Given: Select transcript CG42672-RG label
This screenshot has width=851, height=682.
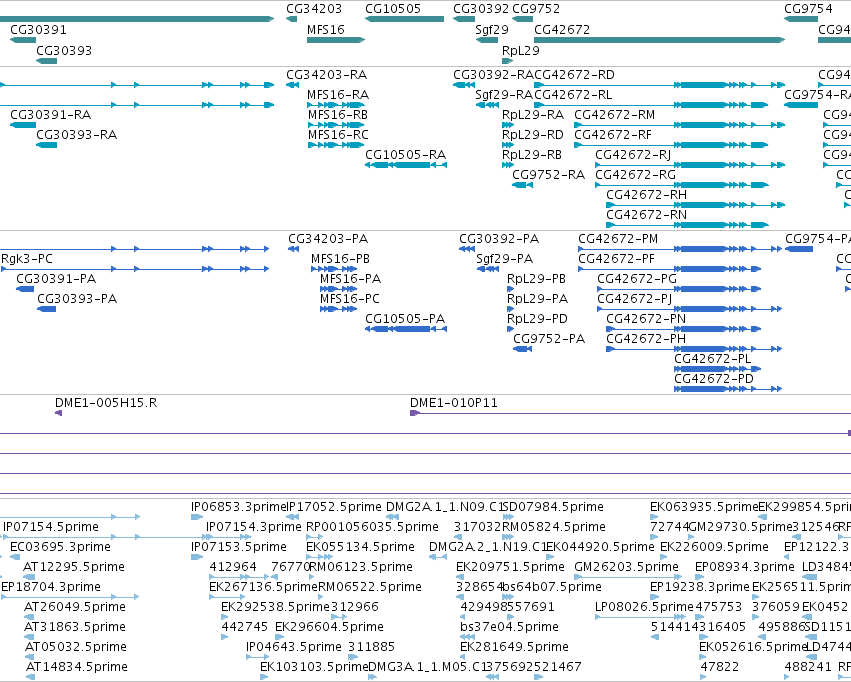Looking at the screenshot, I should (x=635, y=175).
